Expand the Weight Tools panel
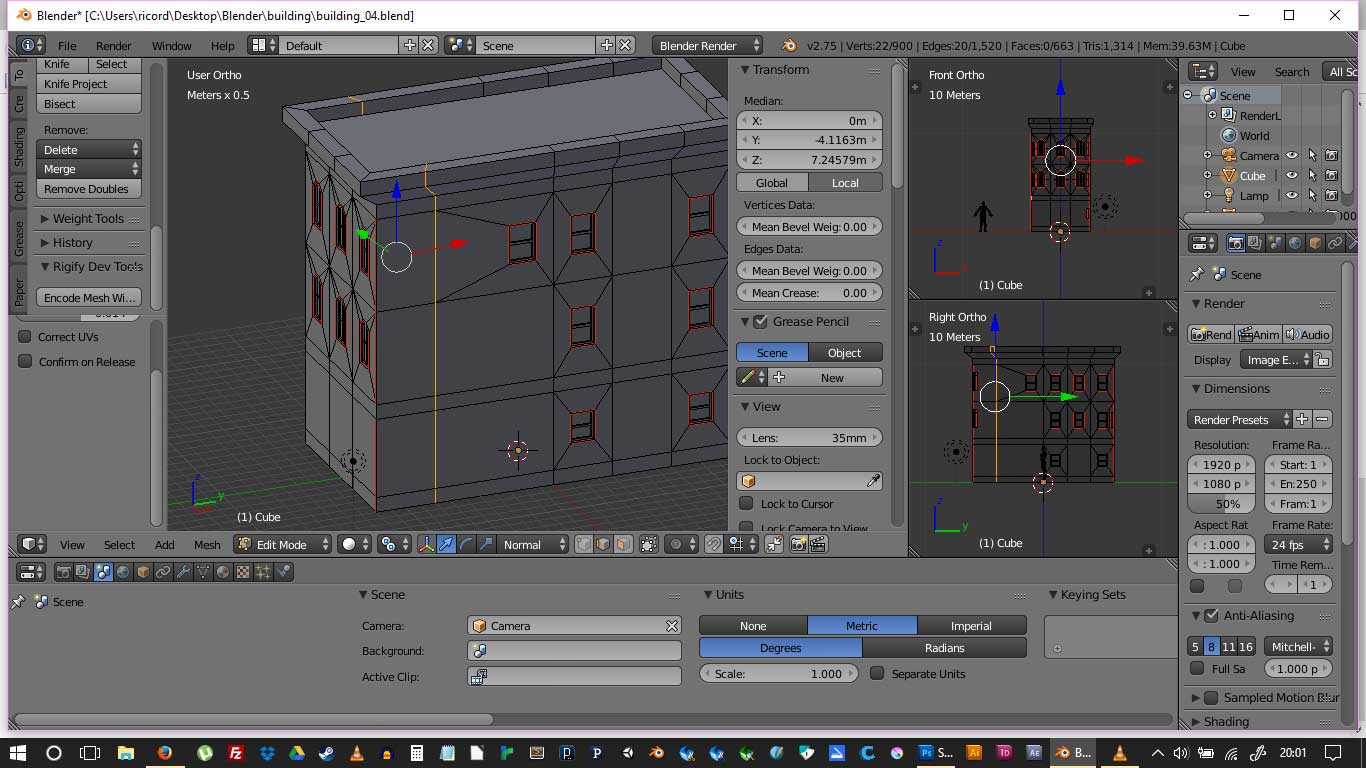 pyautogui.click(x=88, y=219)
